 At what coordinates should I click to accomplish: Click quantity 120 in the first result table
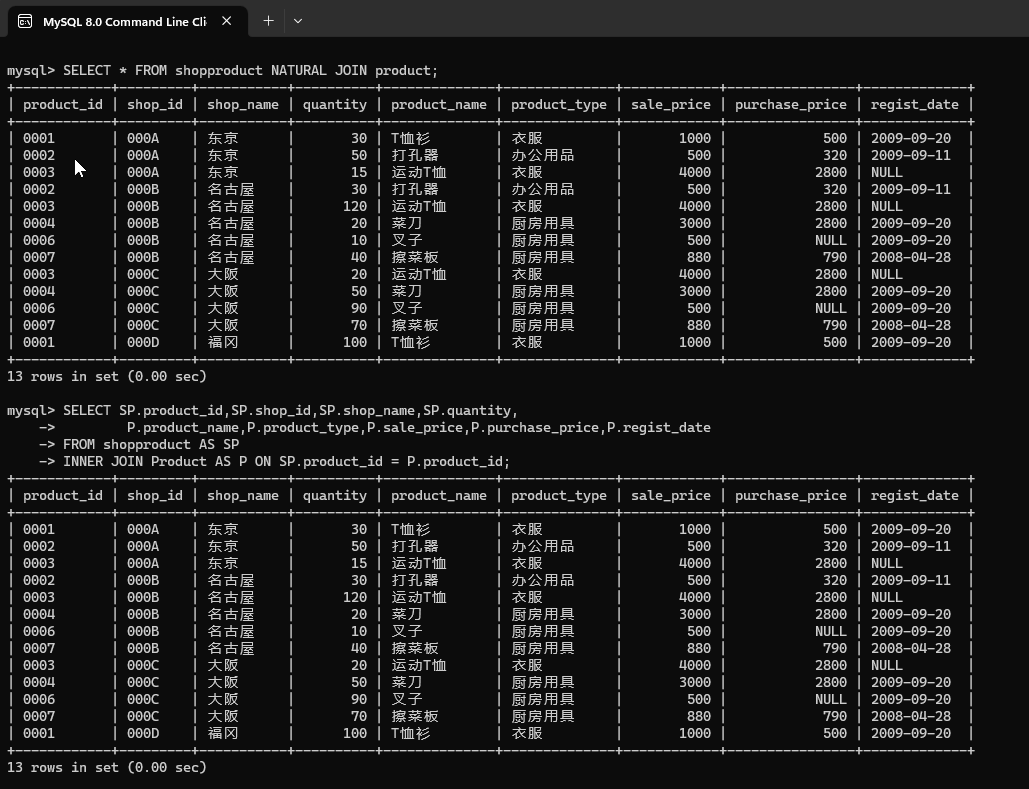(355, 206)
